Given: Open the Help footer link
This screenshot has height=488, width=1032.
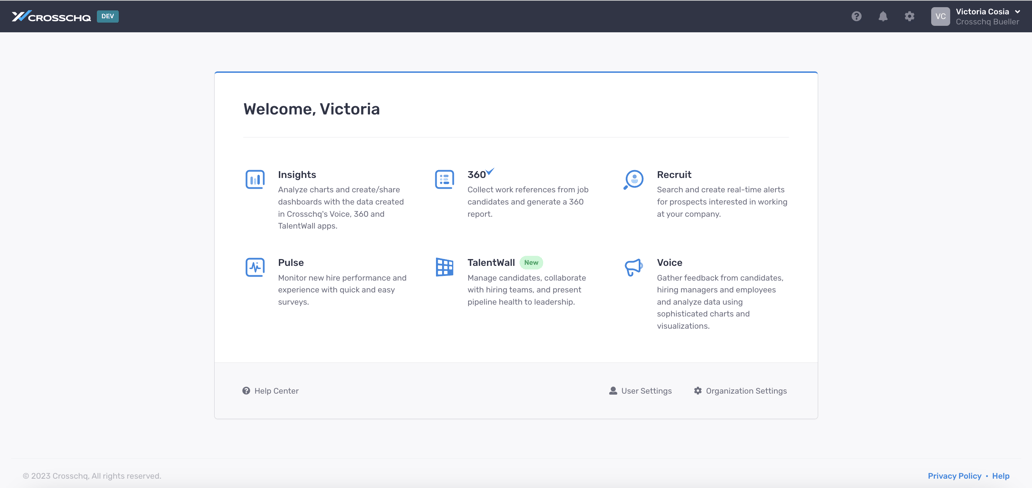Looking at the screenshot, I should click(1001, 476).
